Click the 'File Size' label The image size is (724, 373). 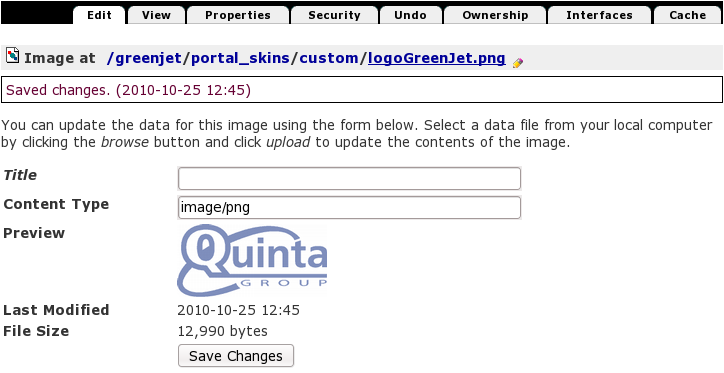tap(36, 331)
